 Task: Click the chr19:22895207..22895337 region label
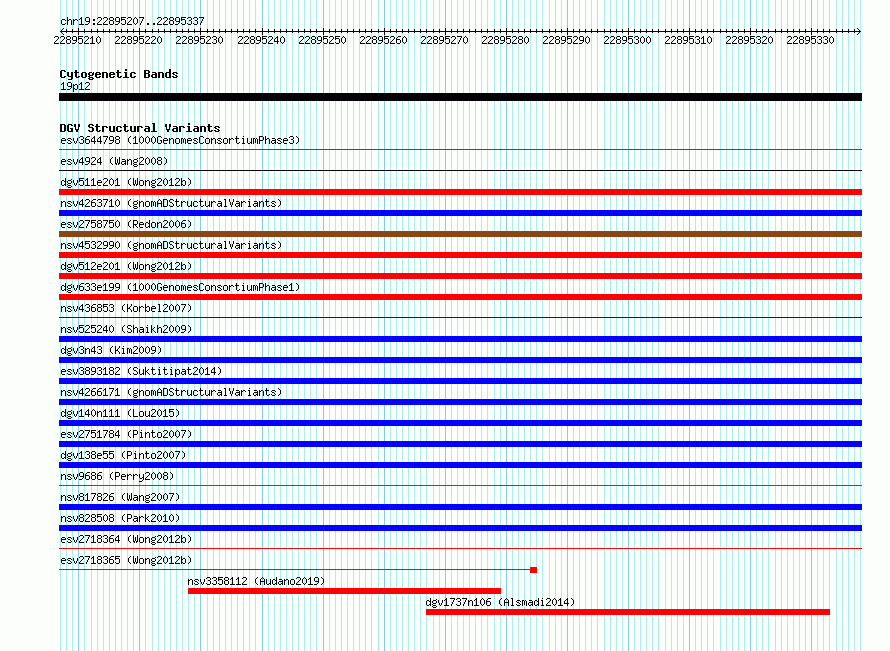pyautogui.click(x=132, y=21)
